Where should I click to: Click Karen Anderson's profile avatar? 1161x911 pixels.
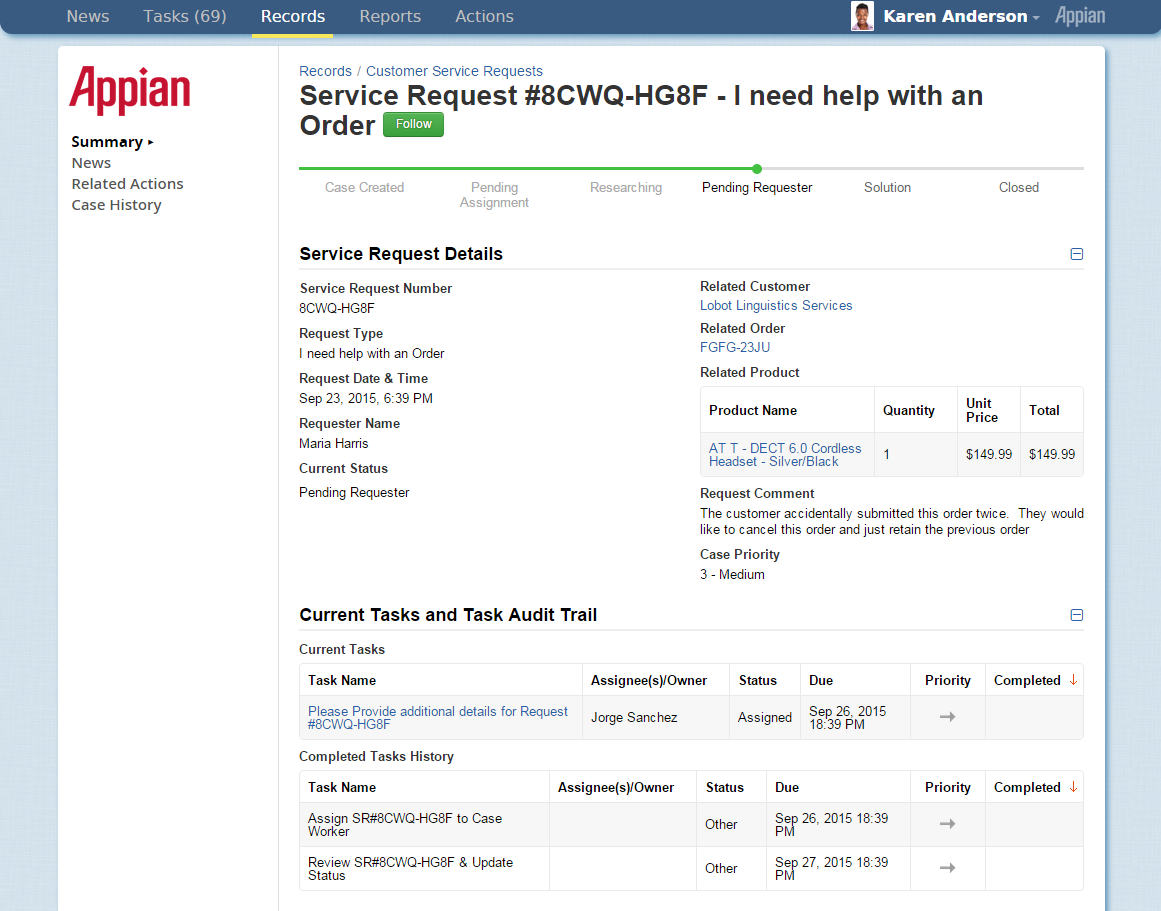(862, 16)
